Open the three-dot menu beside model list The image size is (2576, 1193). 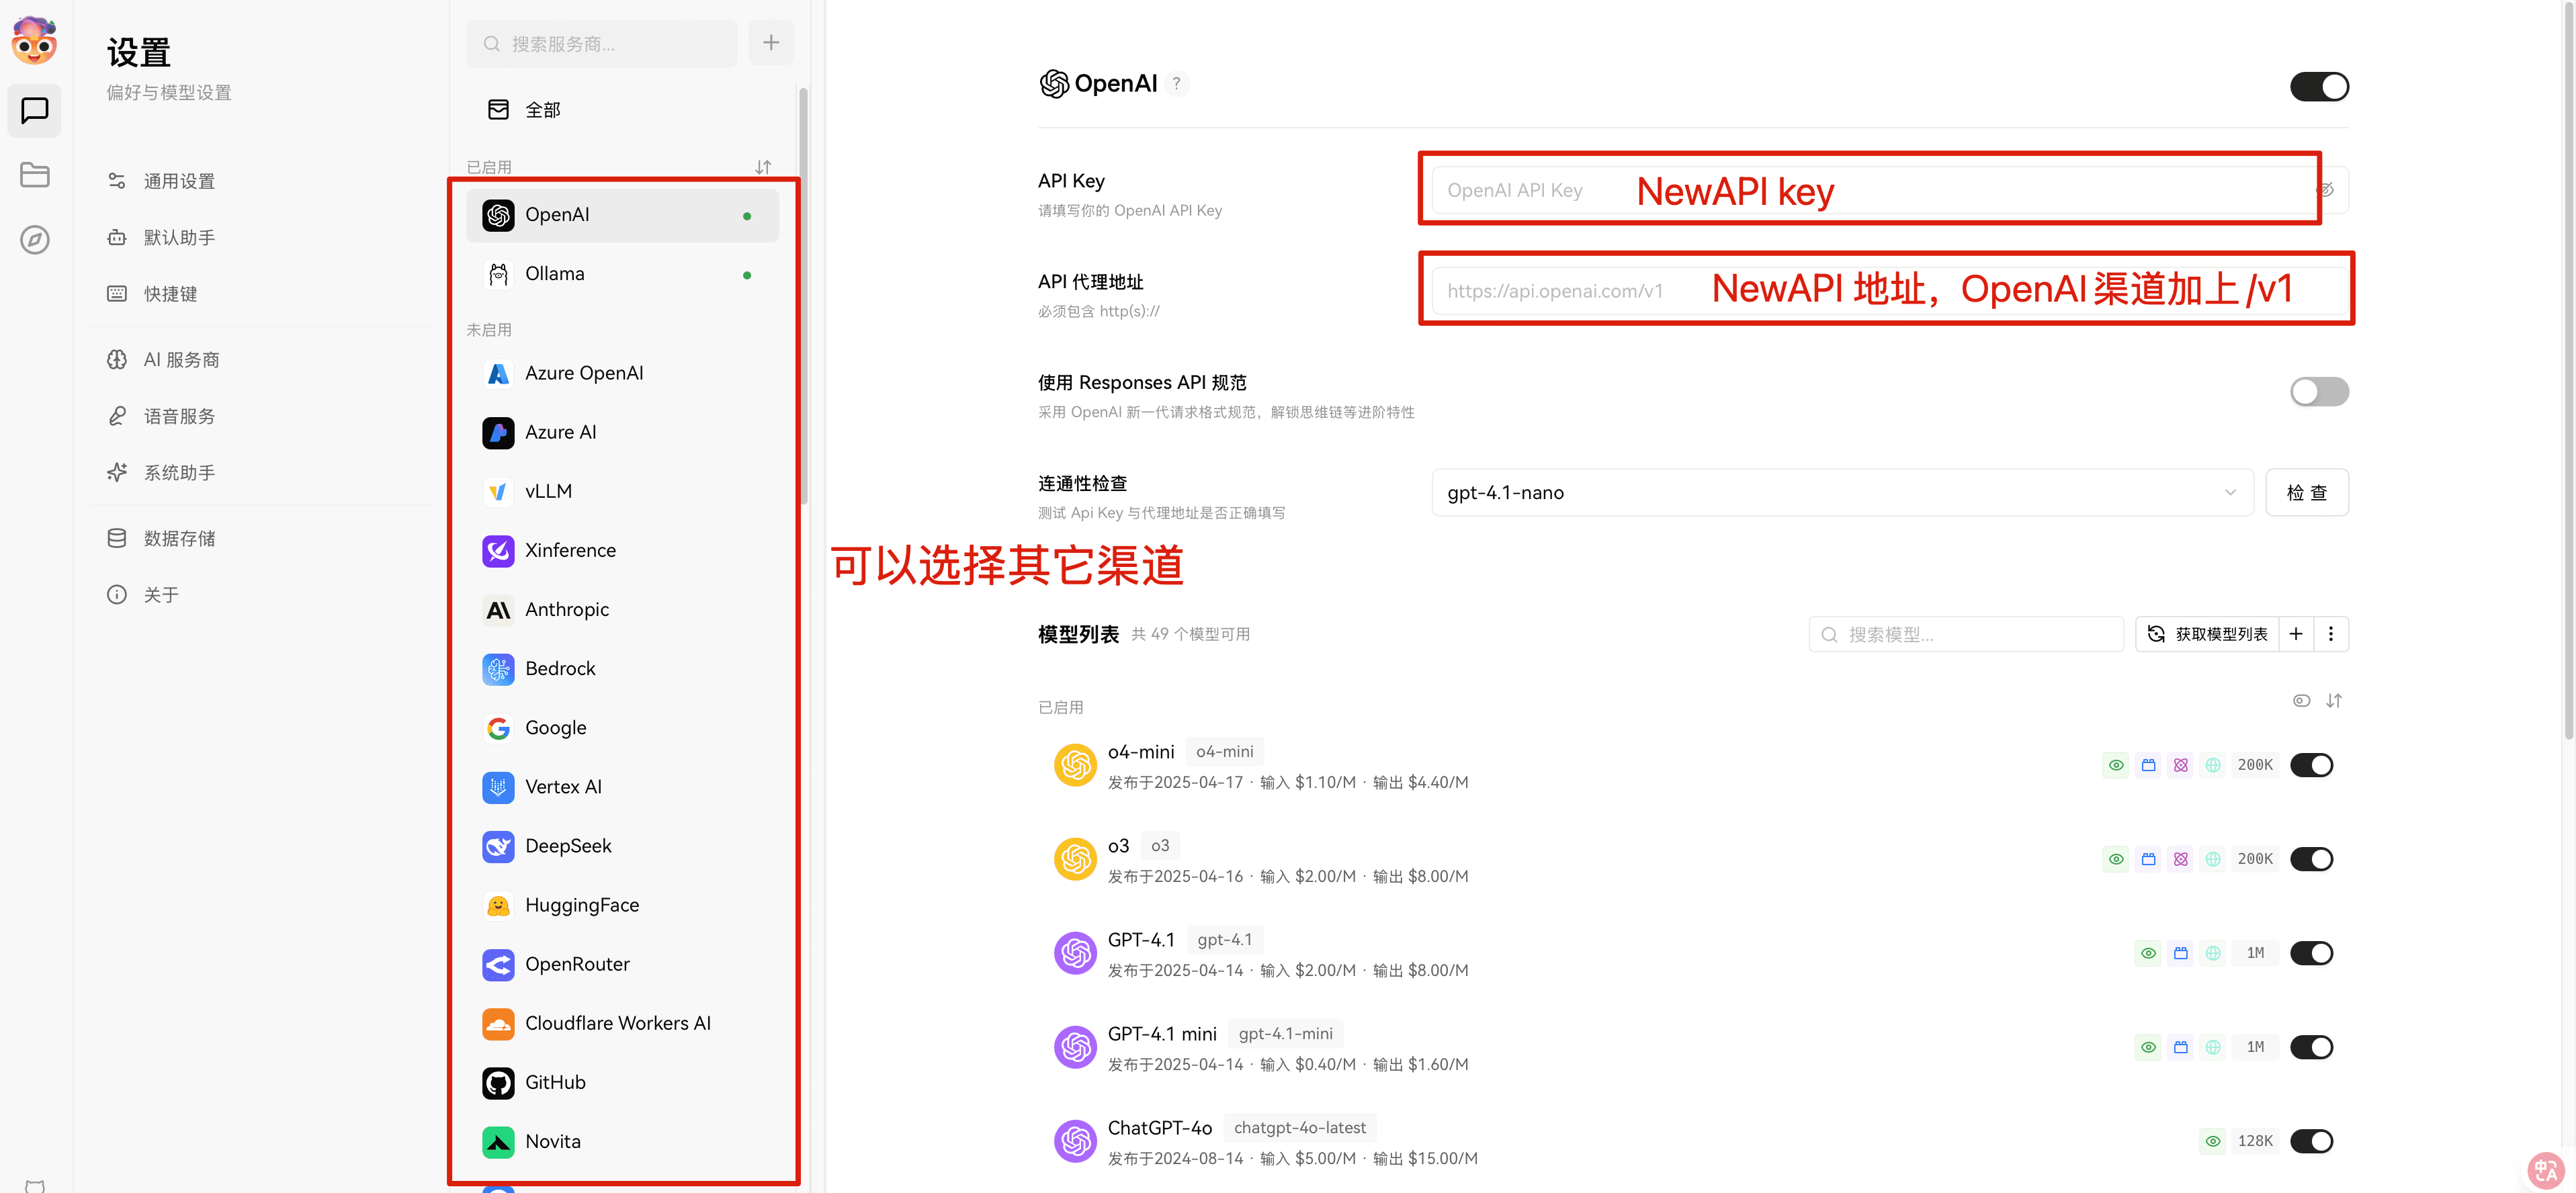pyautogui.click(x=2332, y=633)
